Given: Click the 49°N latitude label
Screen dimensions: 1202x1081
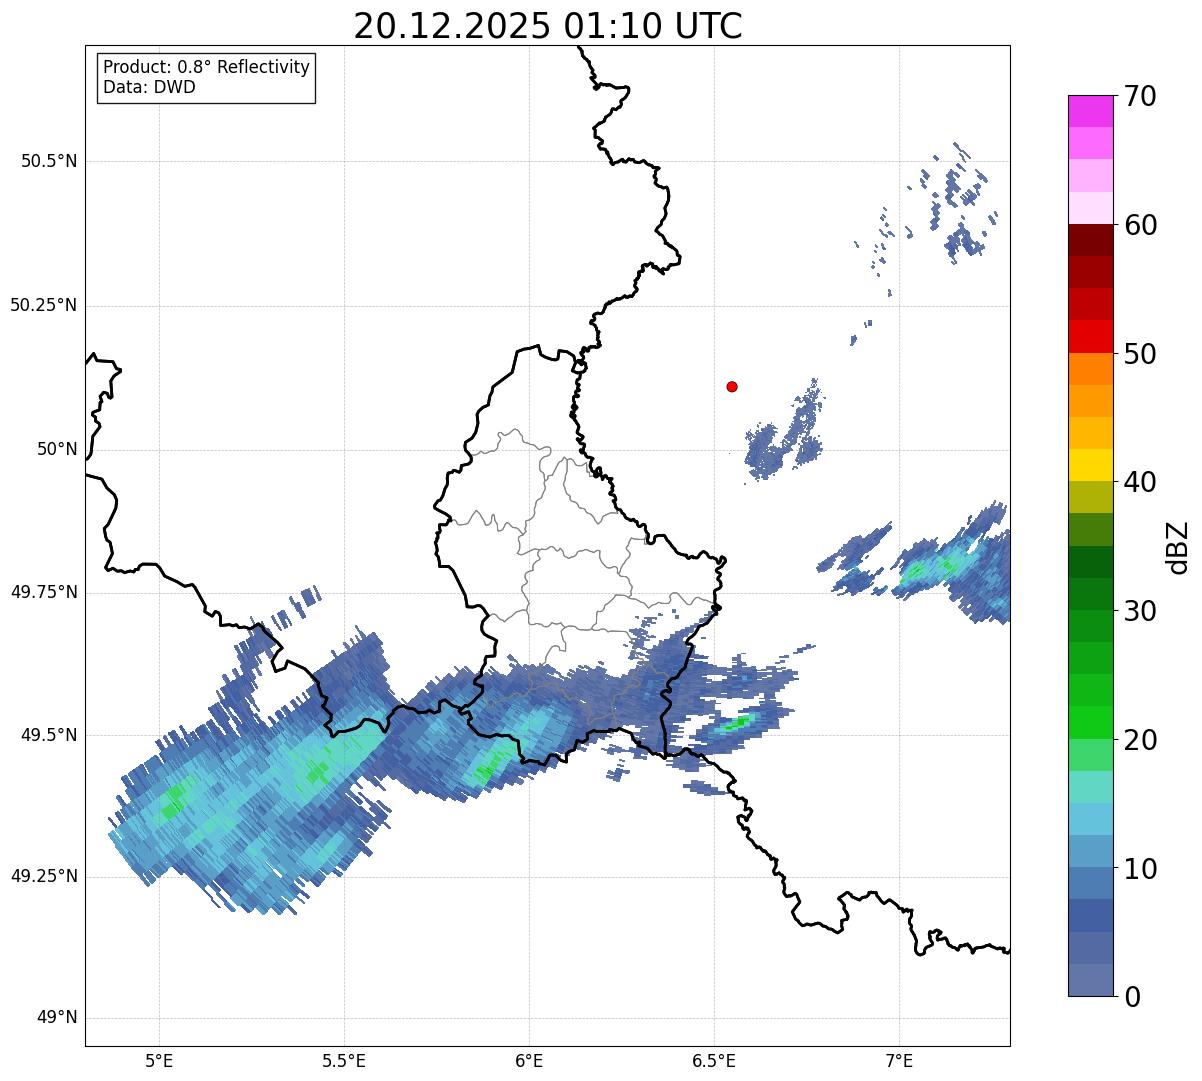Looking at the screenshot, I should 57,1018.
